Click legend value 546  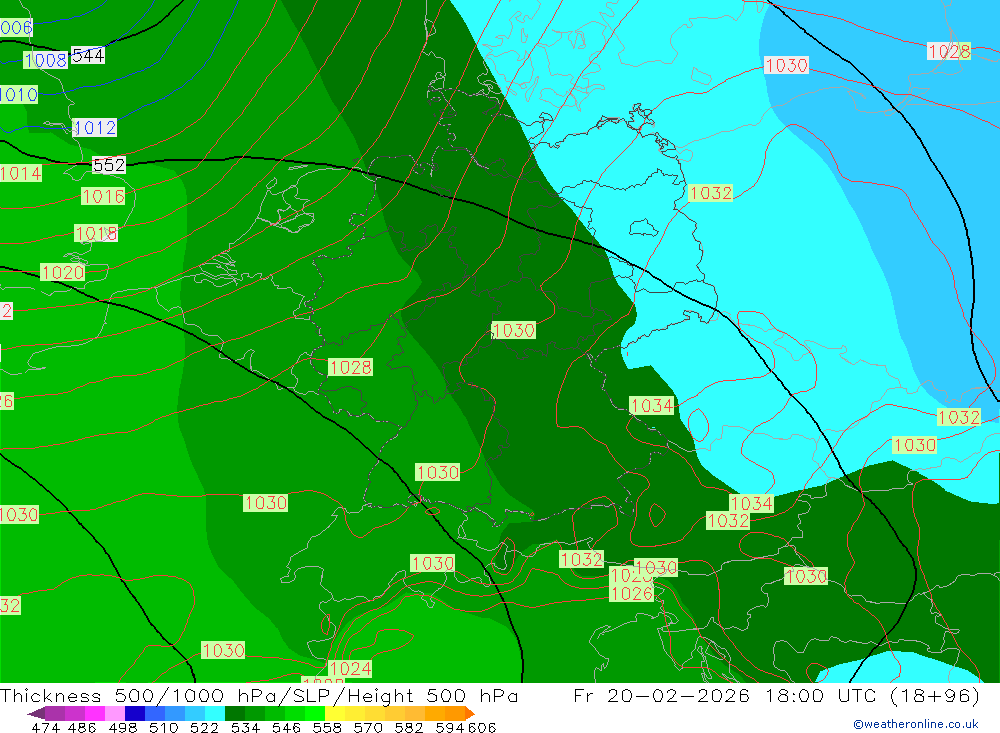[x=286, y=727]
